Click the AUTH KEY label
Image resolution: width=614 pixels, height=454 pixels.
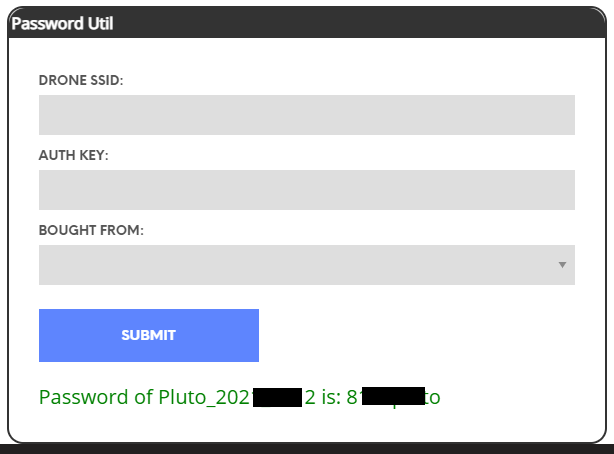(x=73, y=155)
